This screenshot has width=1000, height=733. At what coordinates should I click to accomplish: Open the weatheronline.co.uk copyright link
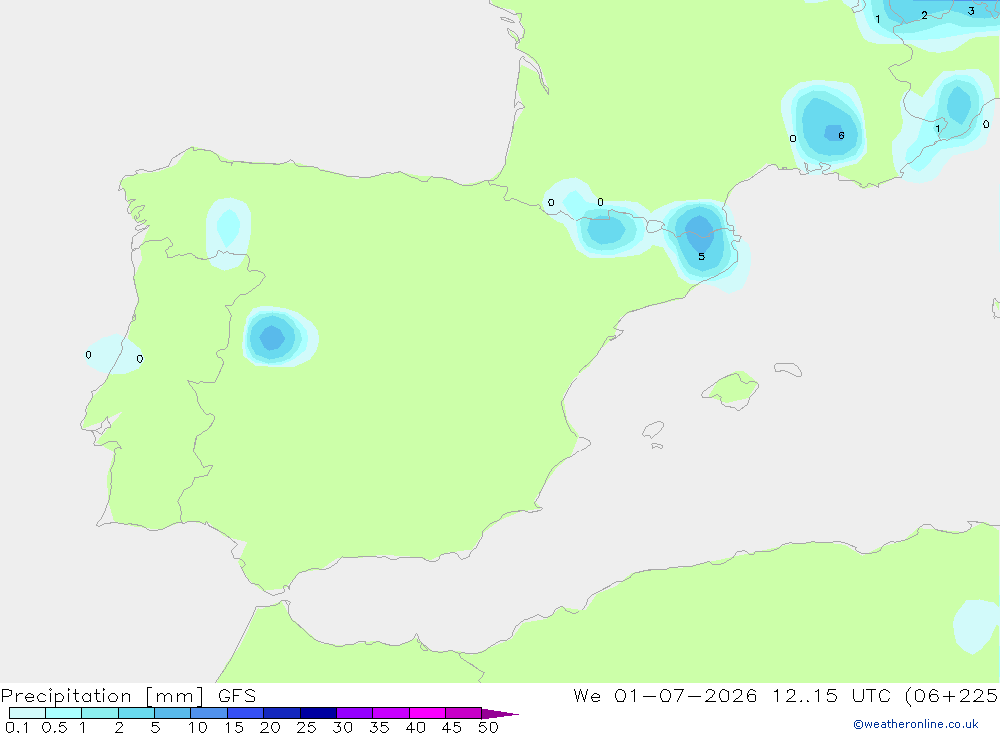(916, 724)
